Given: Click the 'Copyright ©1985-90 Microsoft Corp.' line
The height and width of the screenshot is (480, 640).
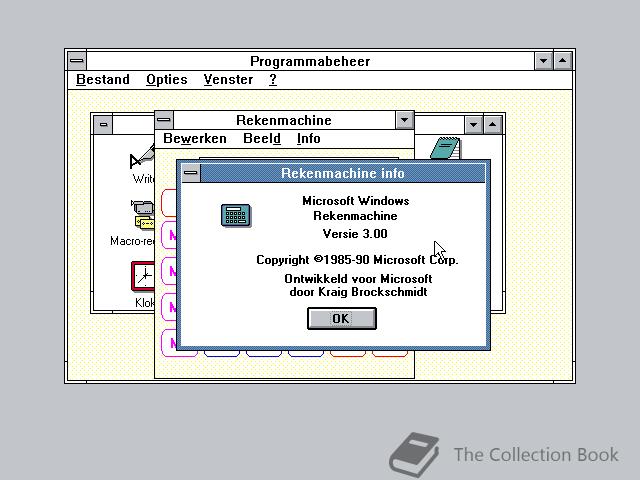Looking at the screenshot, I should pos(358,260).
